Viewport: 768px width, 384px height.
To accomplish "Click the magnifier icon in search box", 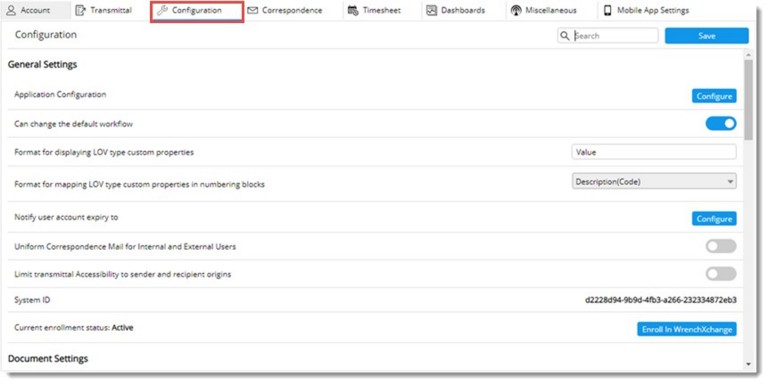I will coord(565,36).
